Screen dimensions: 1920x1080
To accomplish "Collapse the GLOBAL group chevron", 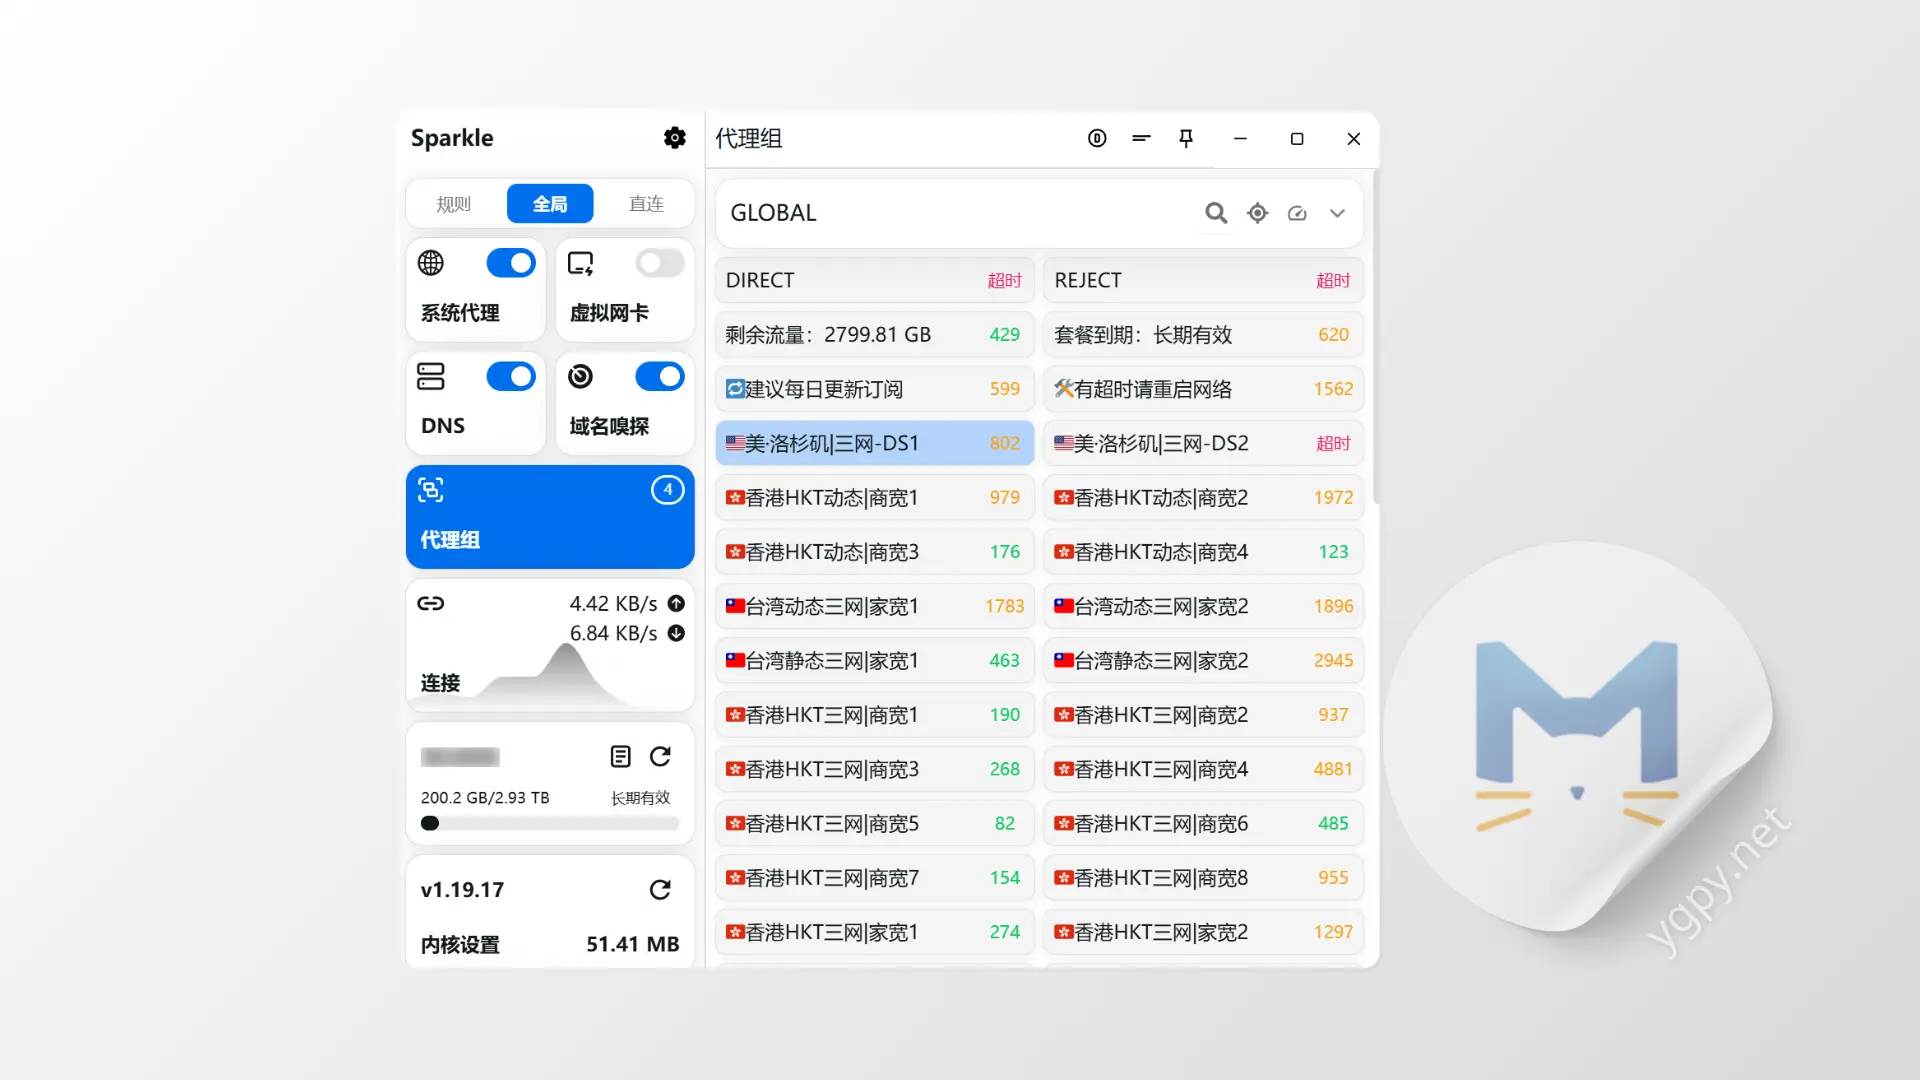I will (x=1337, y=213).
